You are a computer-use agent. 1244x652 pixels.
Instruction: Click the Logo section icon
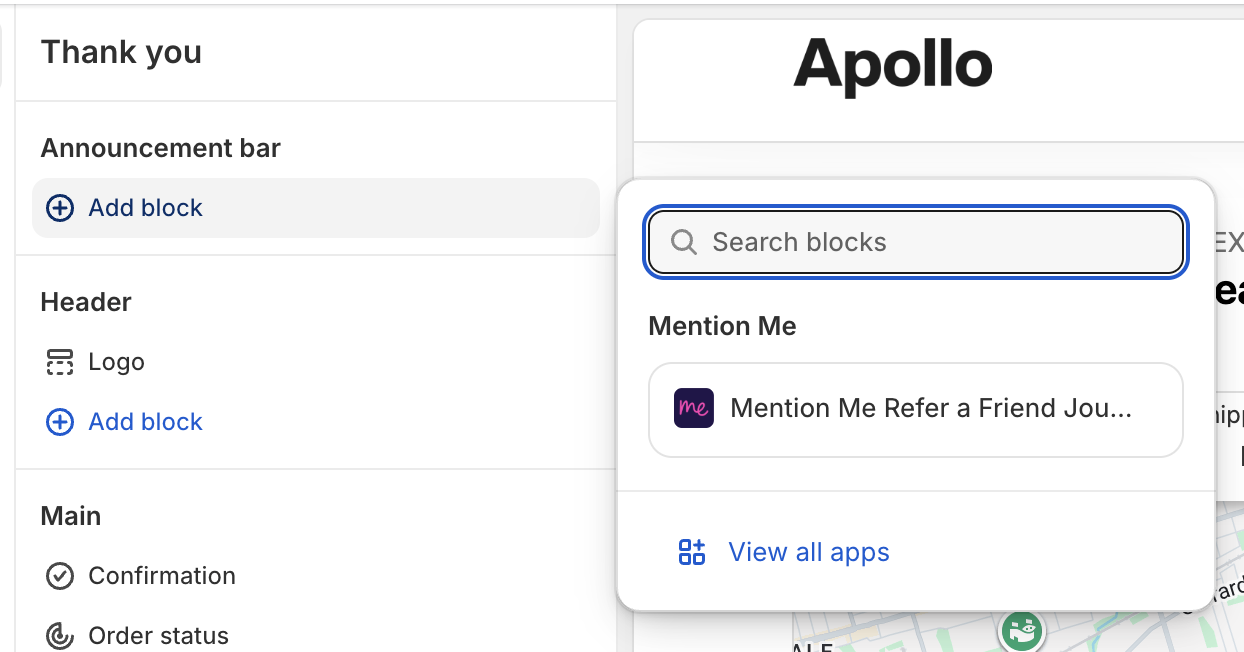(60, 362)
